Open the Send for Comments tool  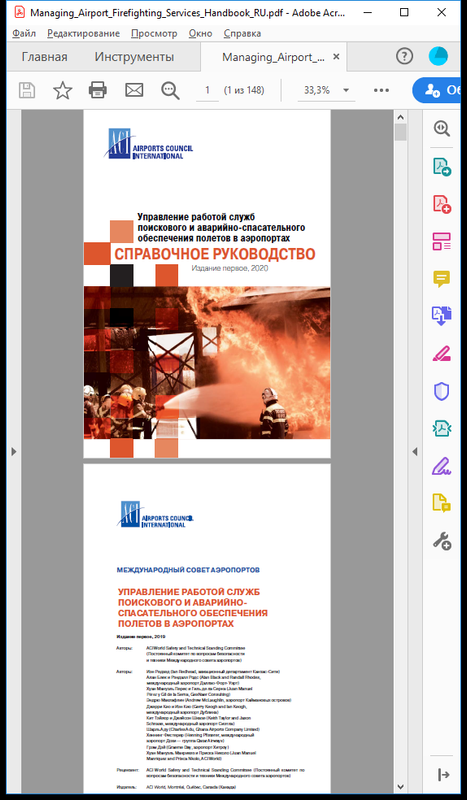[x=442, y=503]
